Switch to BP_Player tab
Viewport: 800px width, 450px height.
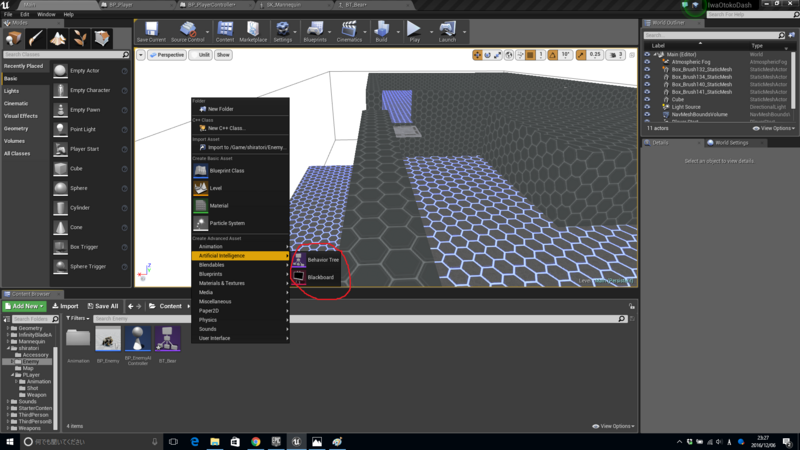click(121, 5)
